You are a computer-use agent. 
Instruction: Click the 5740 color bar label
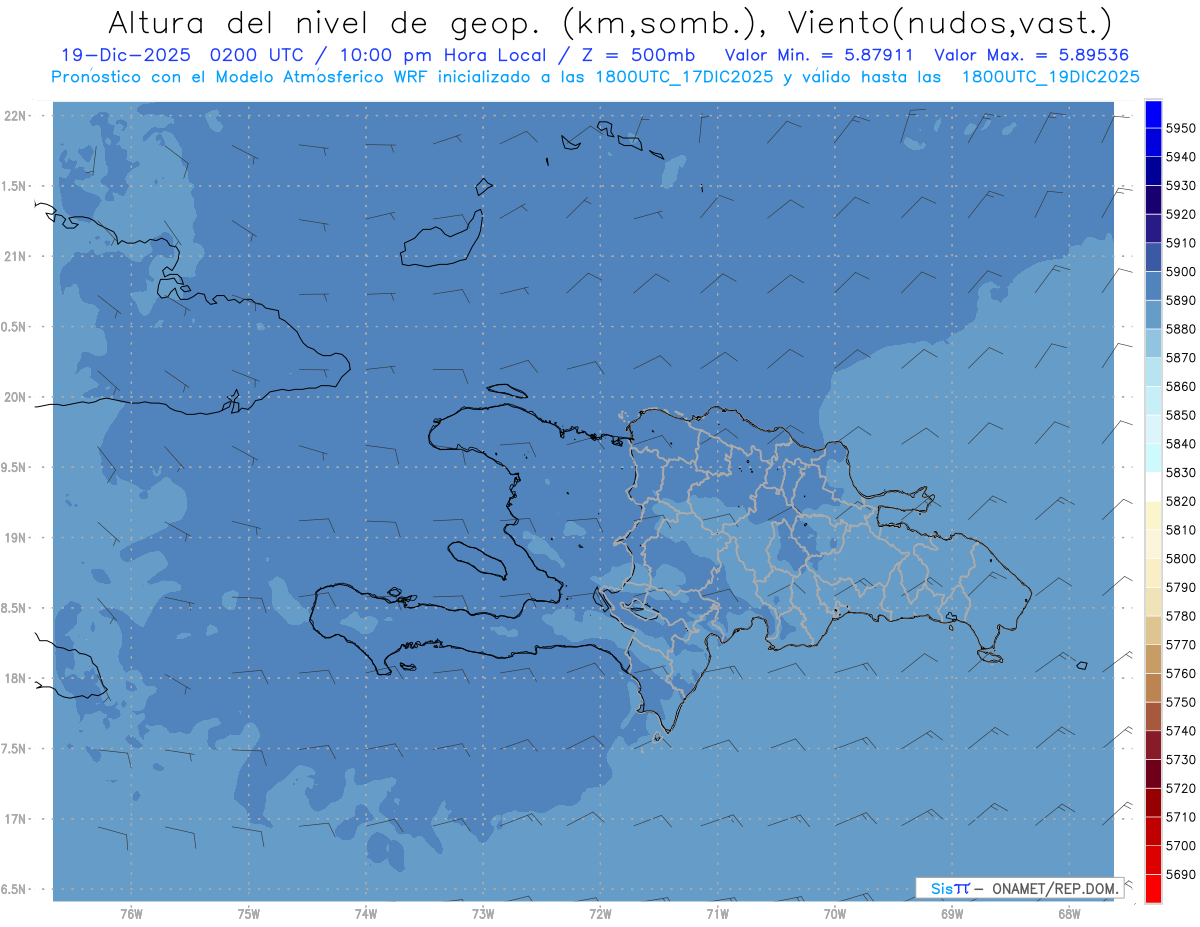1181,731
